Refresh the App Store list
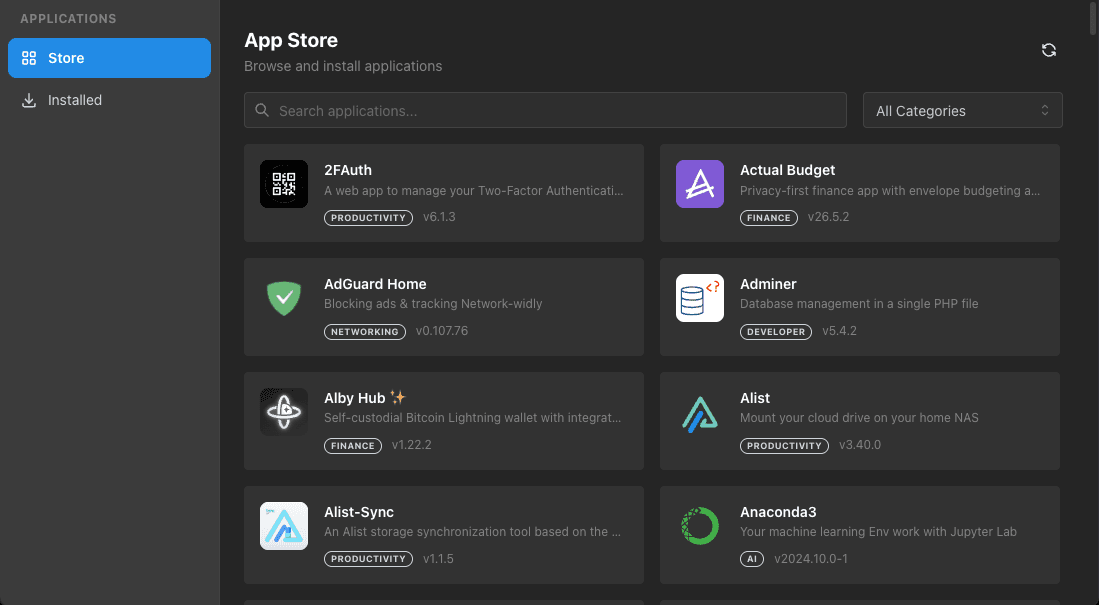Image resolution: width=1099 pixels, height=605 pixels. pos(1049,50)
